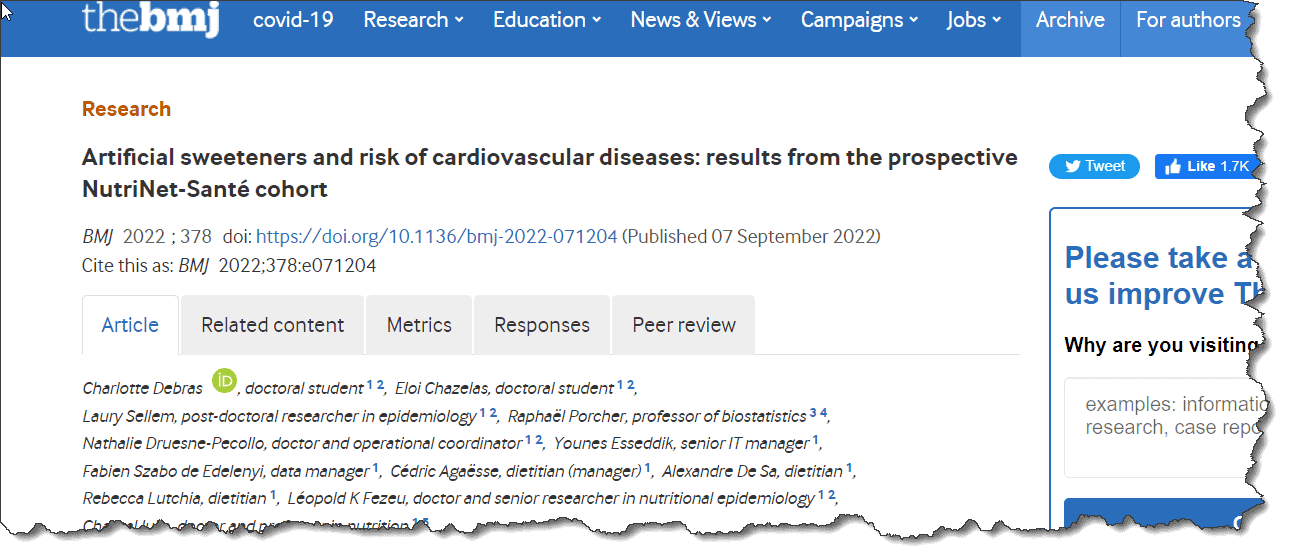The height and width of the screenshot is (559, 1289).
Task: Expand the Research dropdown menu
Action: pyautogui.click(x=414, y=20)
